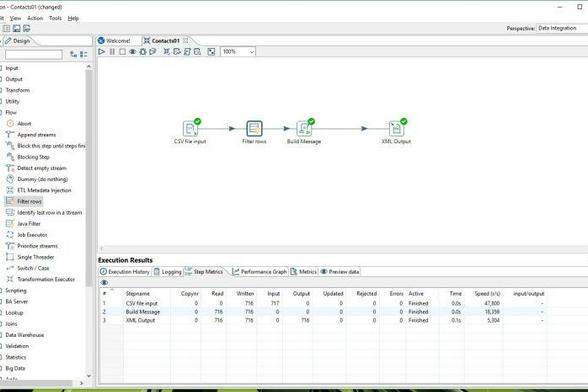The height and width of the screenshot is (392, 588).
Task: Open the Logging tab
Action: coord(168,272)
